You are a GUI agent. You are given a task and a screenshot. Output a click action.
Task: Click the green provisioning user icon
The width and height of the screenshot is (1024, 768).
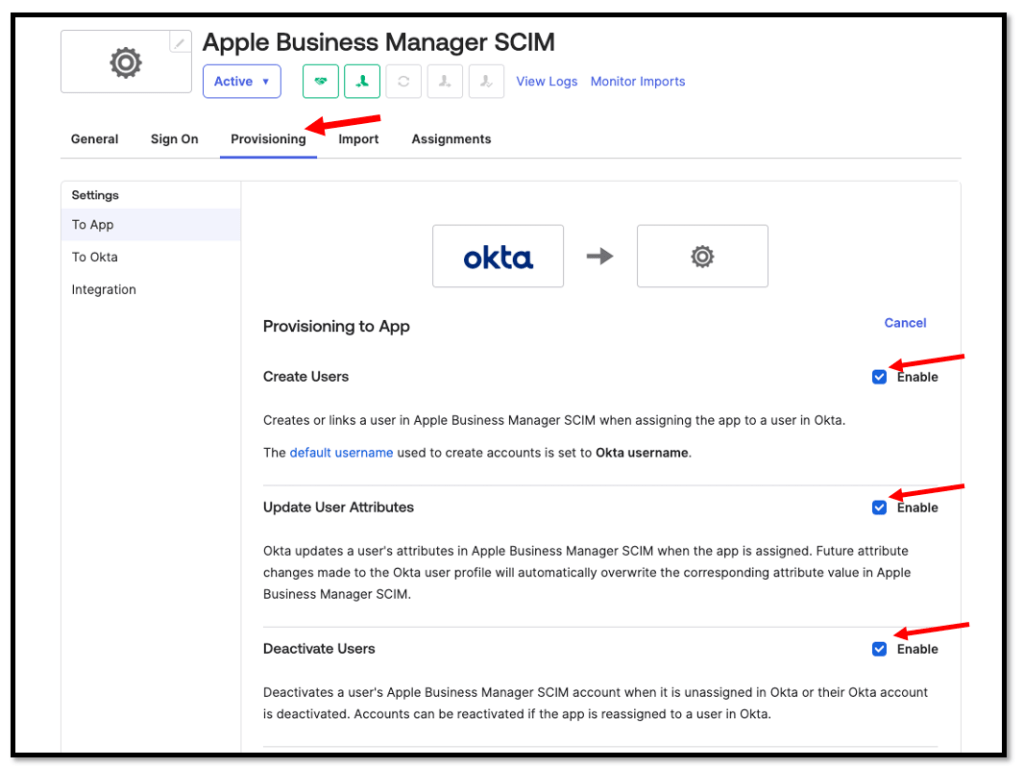(x=362, y=82)
